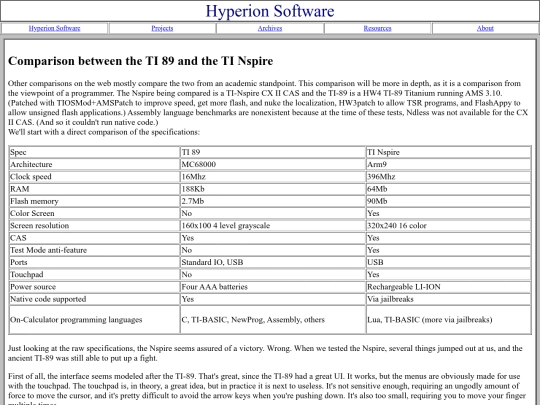Select the '2.7Mb' cell

(273, 201)
